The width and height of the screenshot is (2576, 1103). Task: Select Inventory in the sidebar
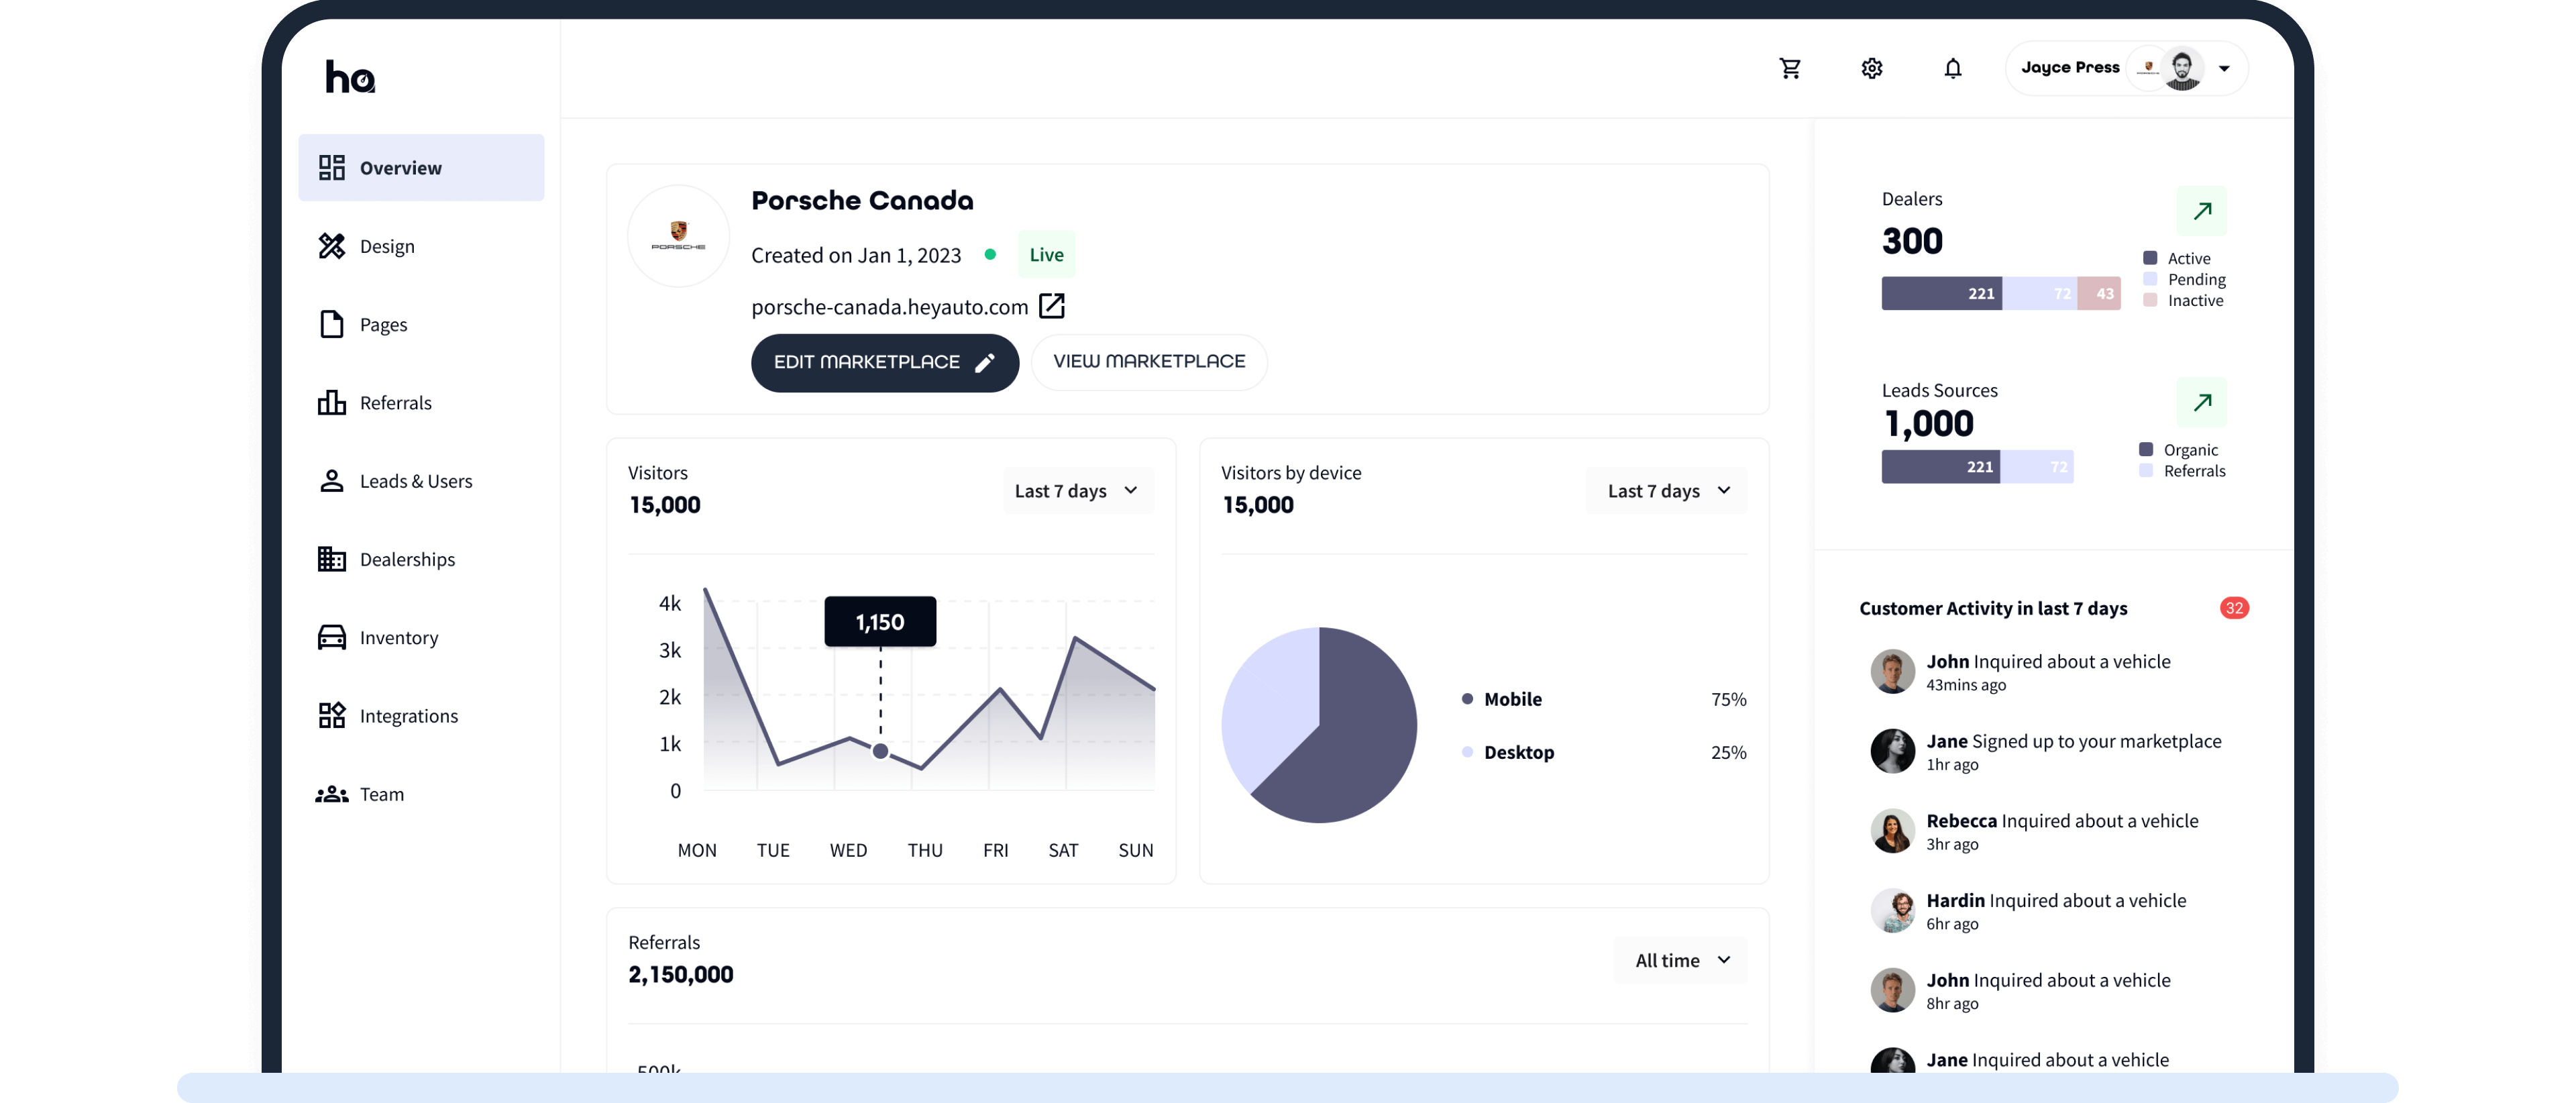point(398,637)
